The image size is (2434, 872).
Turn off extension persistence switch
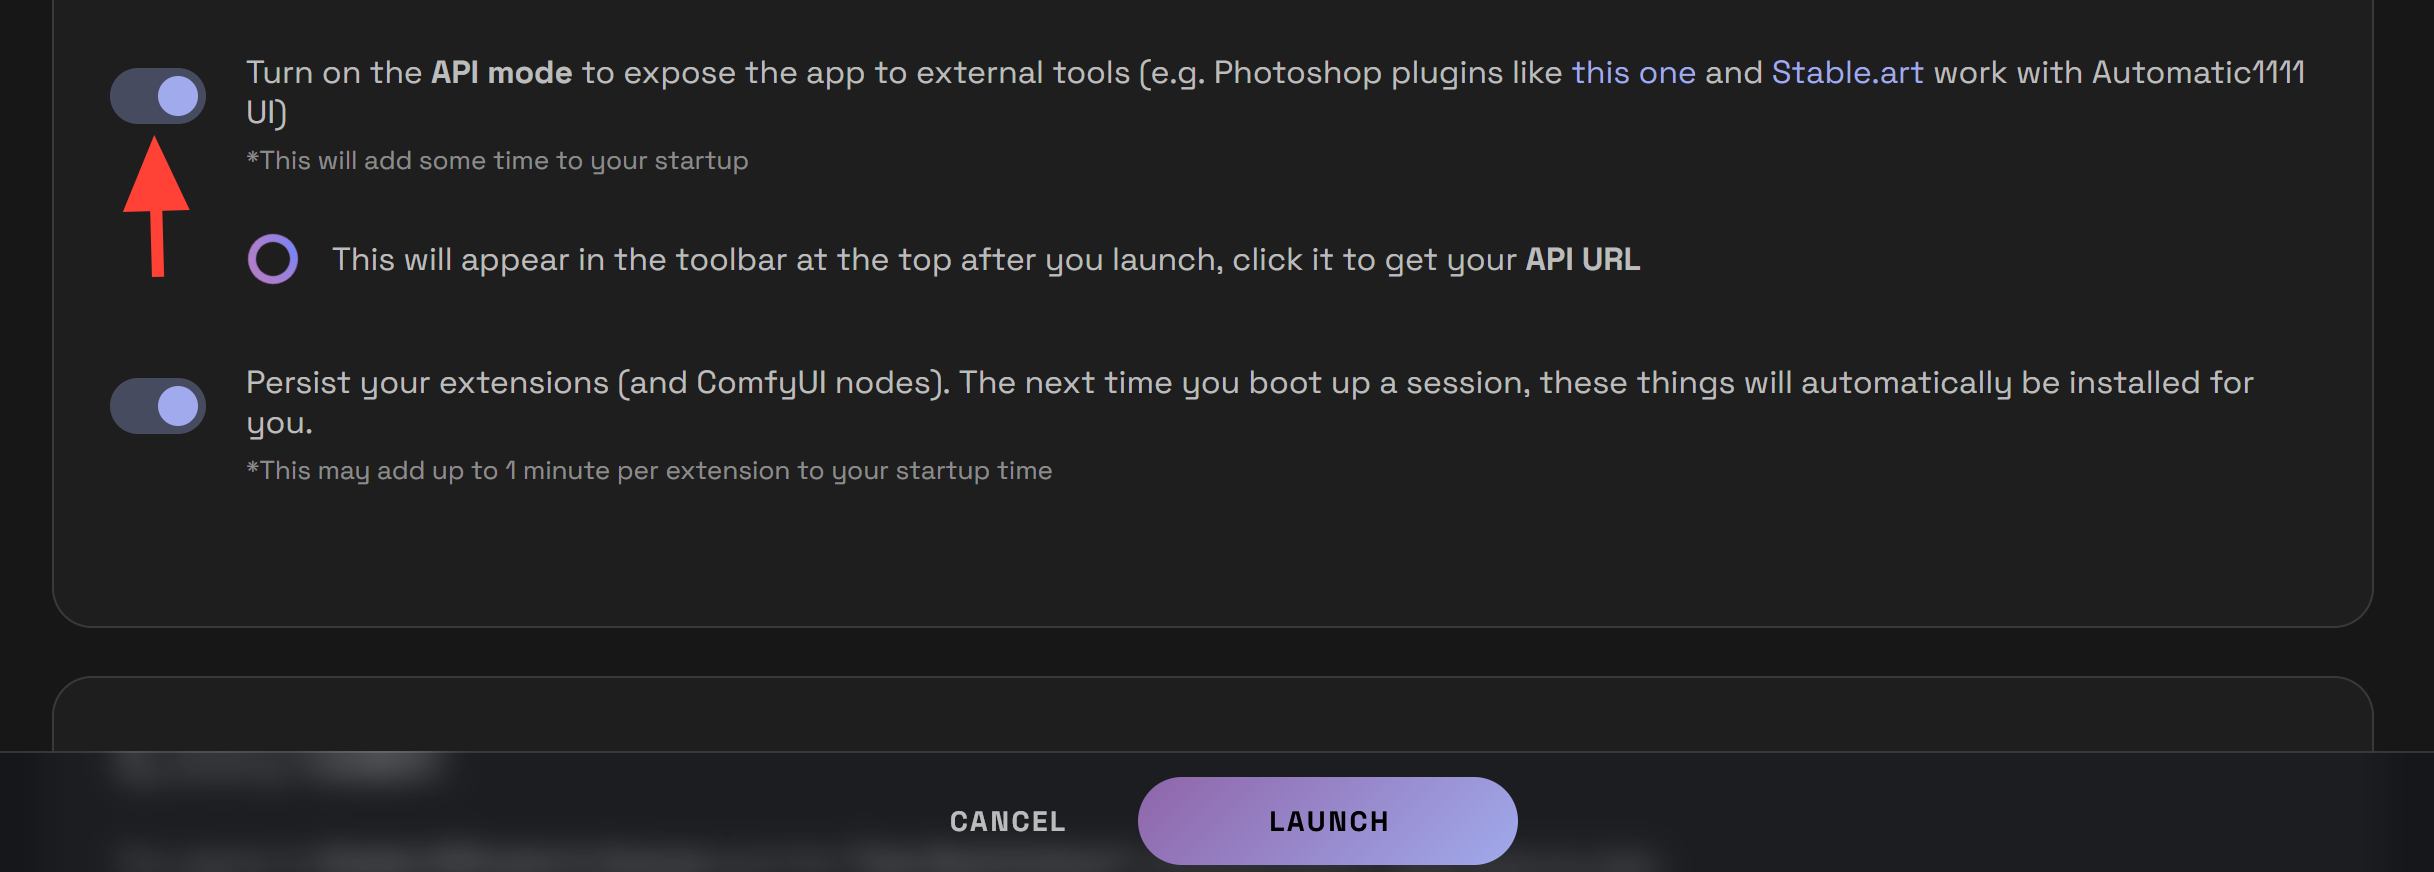click(x=158, y=405)
